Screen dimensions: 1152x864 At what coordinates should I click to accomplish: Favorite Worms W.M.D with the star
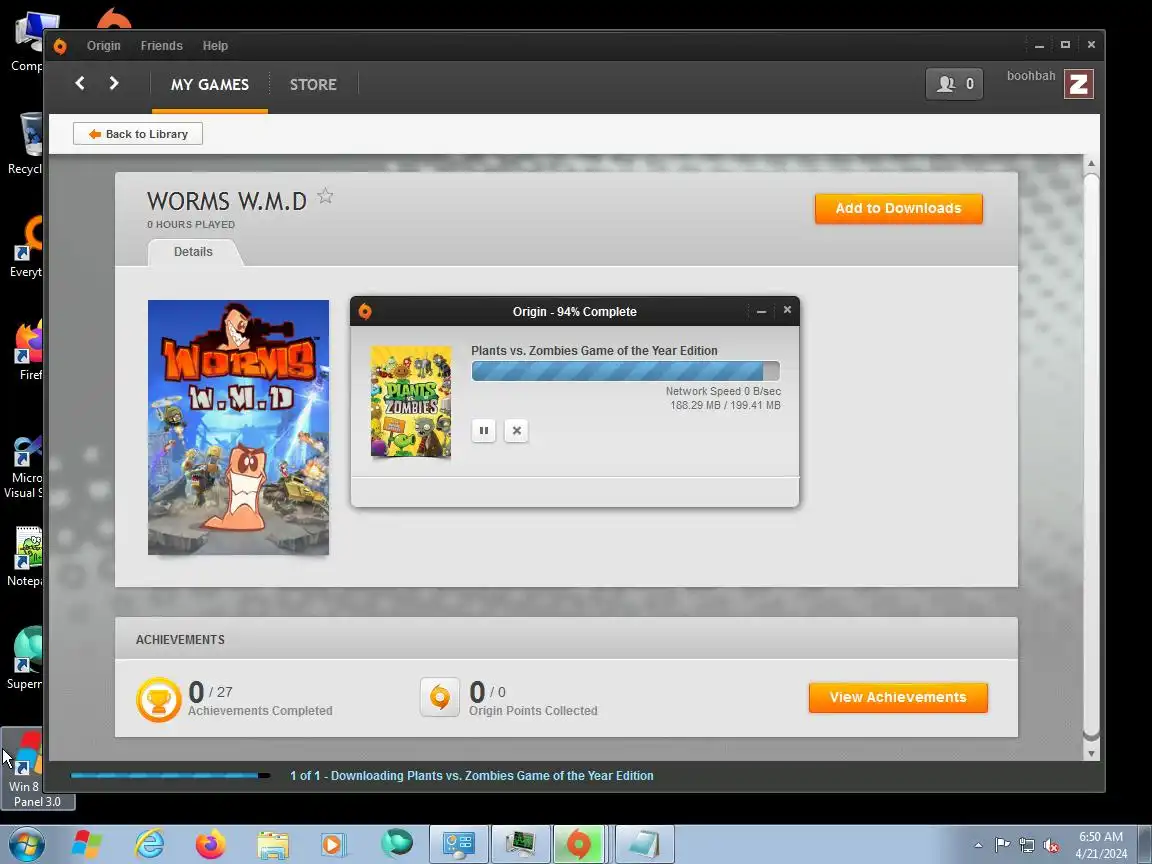click(x=325, y=196)
